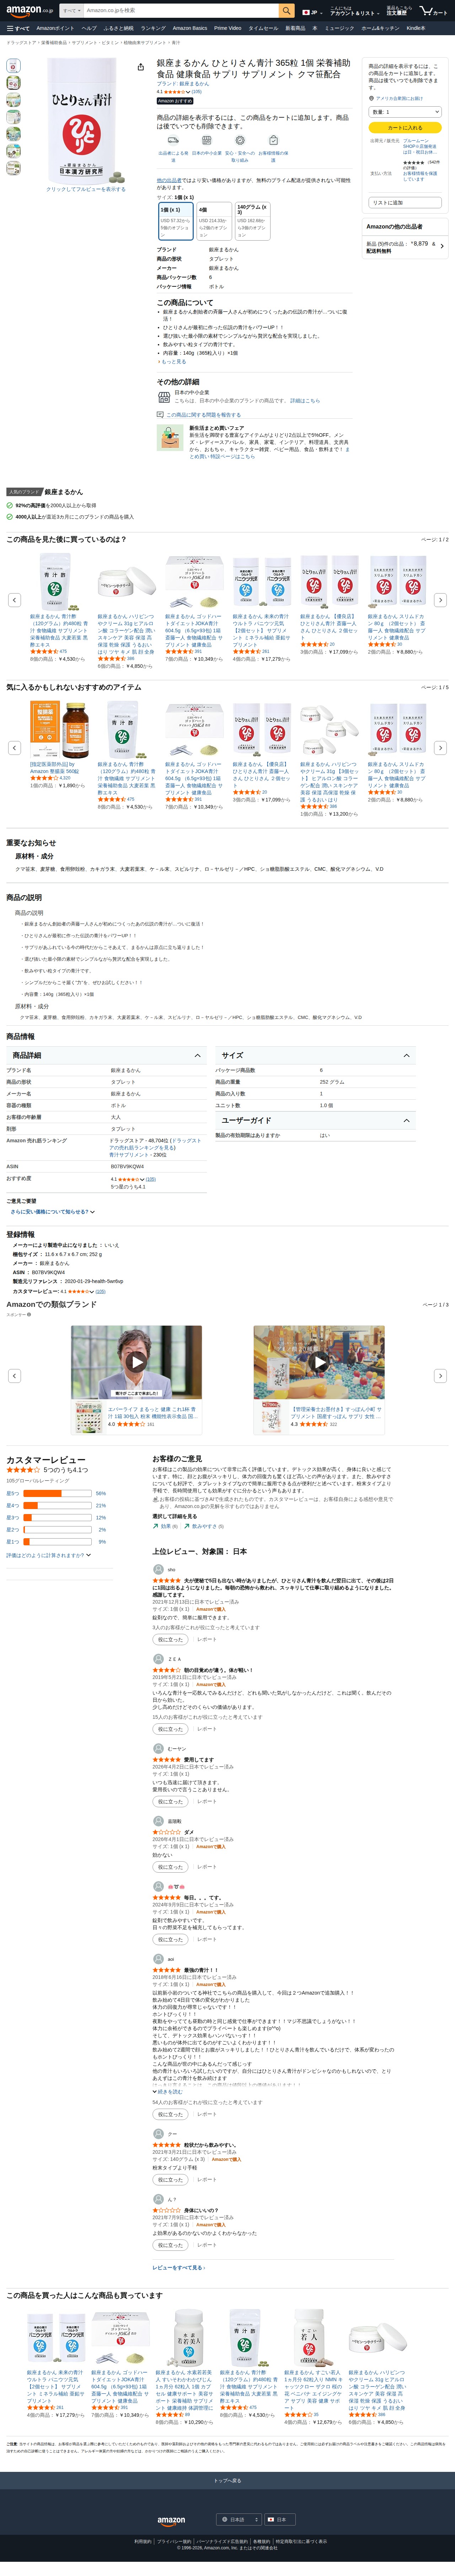Open the すべて hamburger menu
The height and width of the screenshot is (2576, 455).
click(x=18, y=28)
